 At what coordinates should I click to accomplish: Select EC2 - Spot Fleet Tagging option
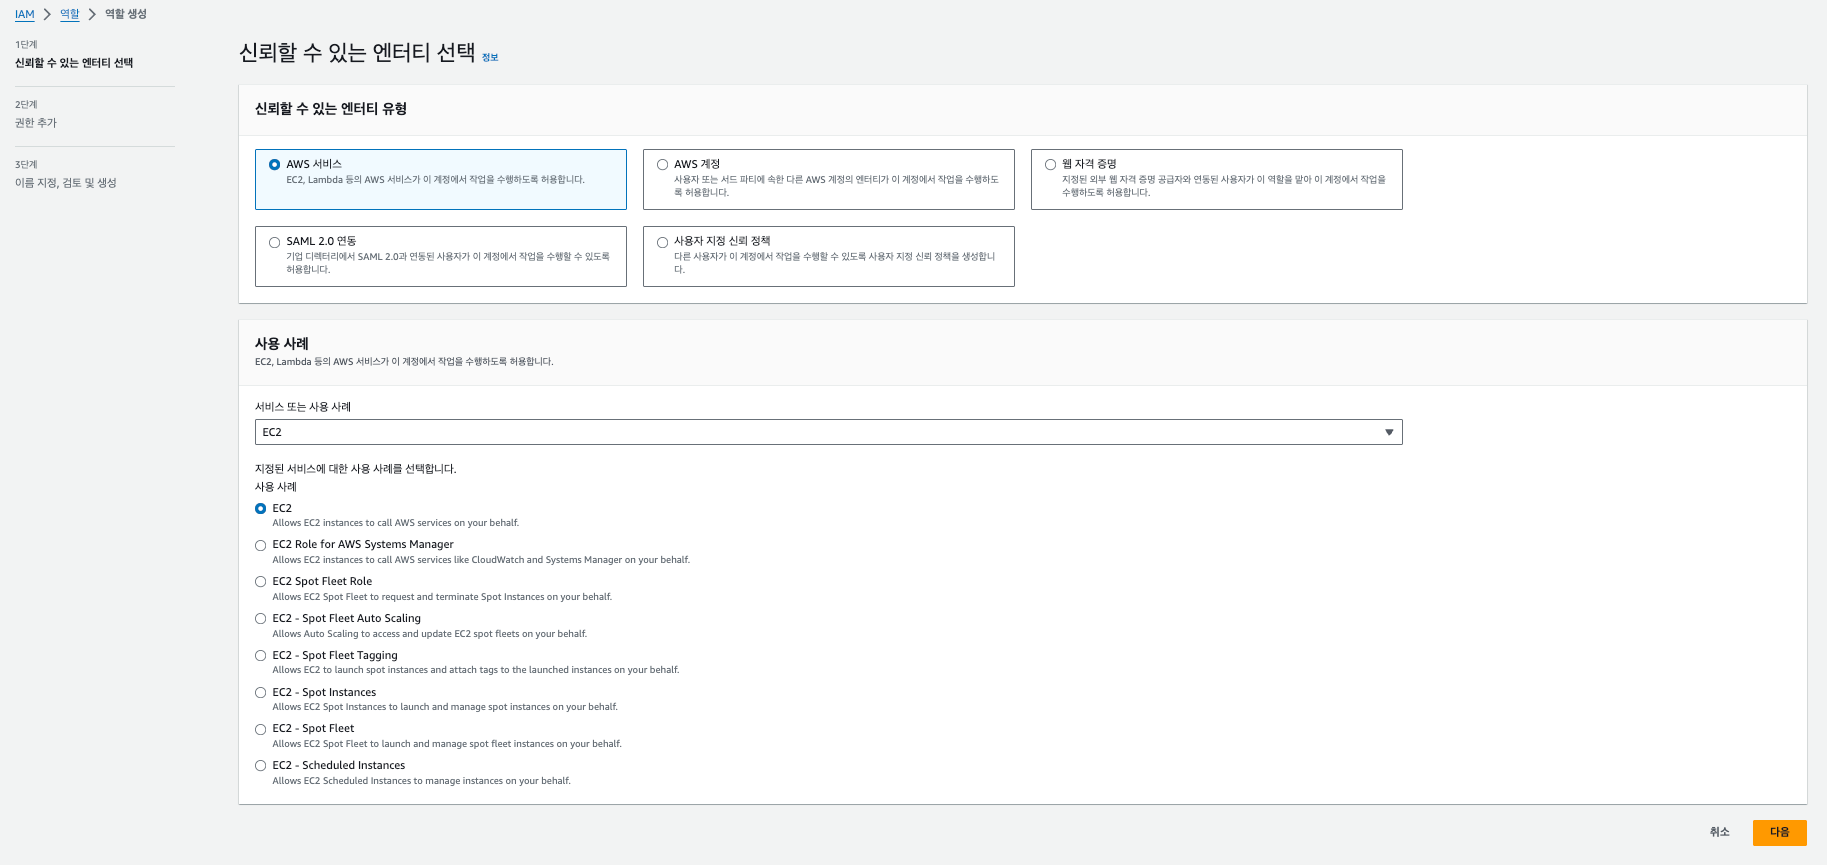click(x=261, y=656)
